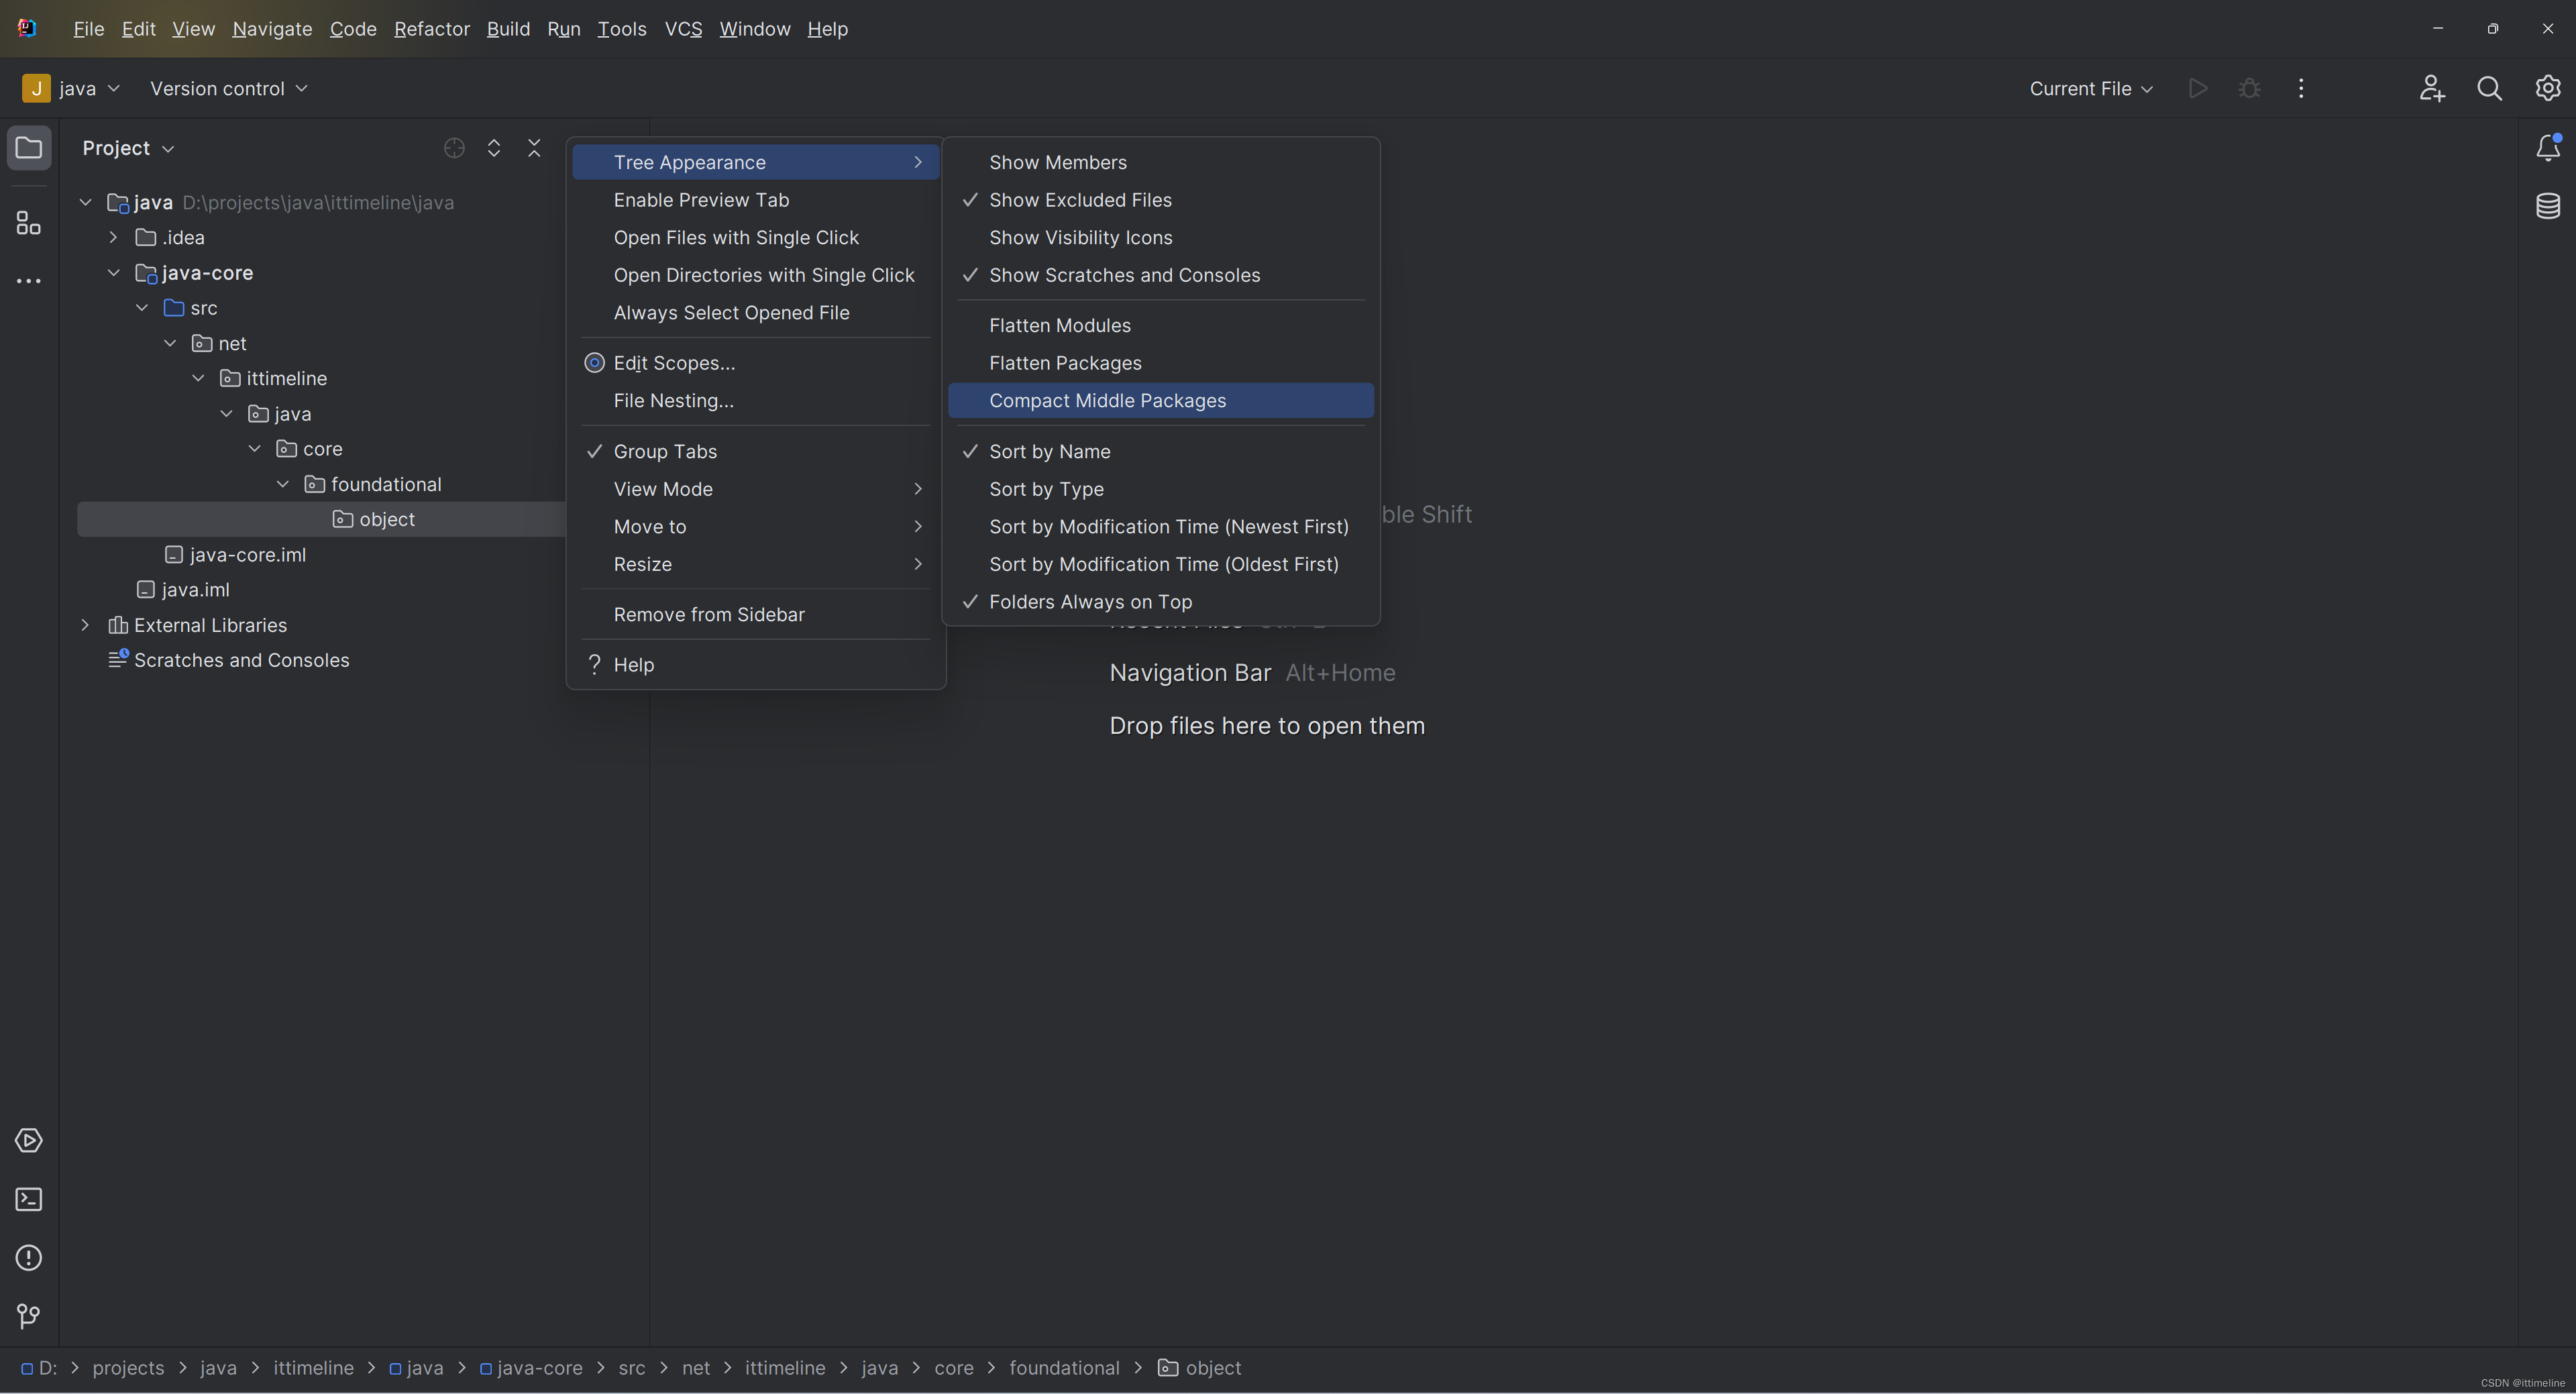Open the Navigate menu

point(272,29)
